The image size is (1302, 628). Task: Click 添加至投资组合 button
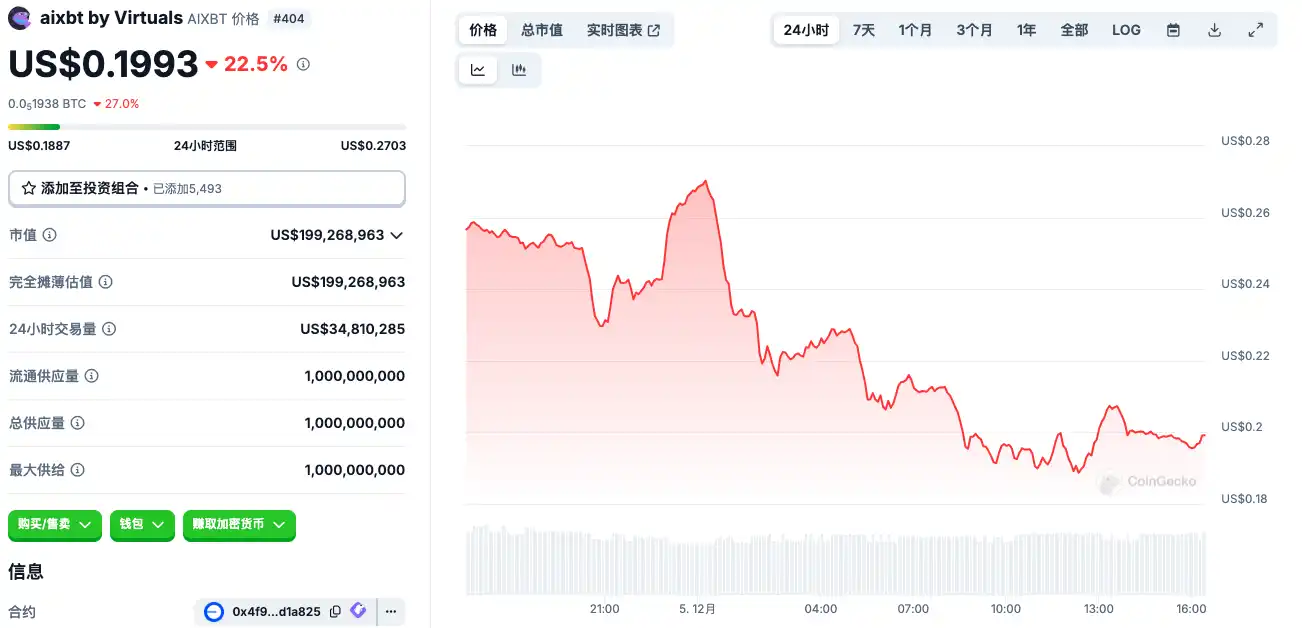point(206,188)
